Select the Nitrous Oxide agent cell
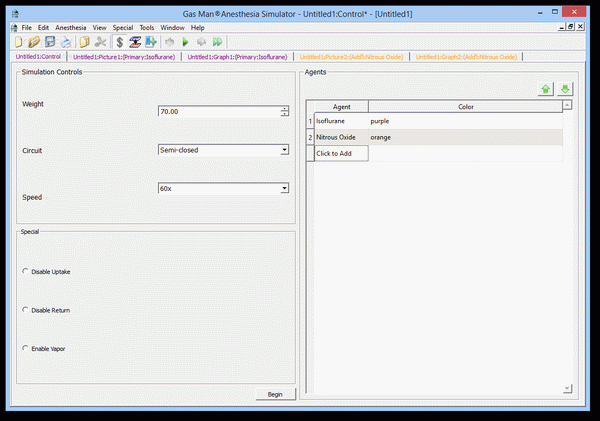Image resolution: width=600 pixels, height=421 pixels. (341, 137)
